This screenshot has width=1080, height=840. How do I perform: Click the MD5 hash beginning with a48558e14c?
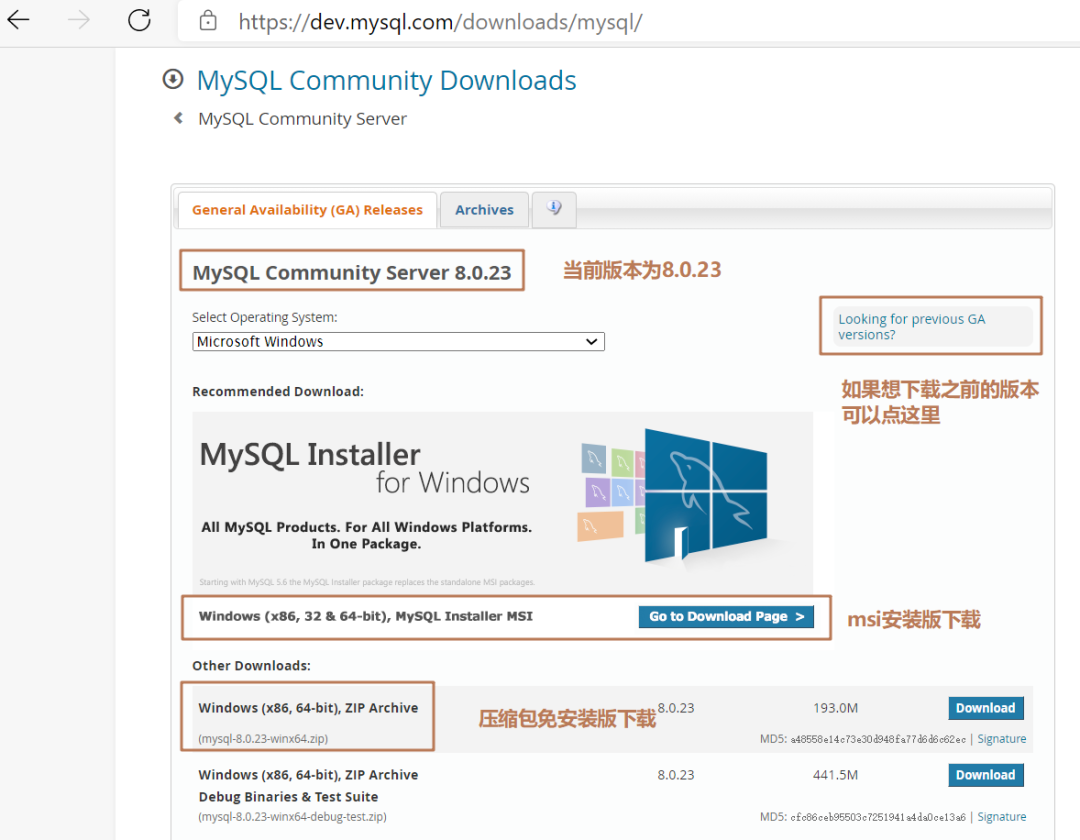[878, 739]
